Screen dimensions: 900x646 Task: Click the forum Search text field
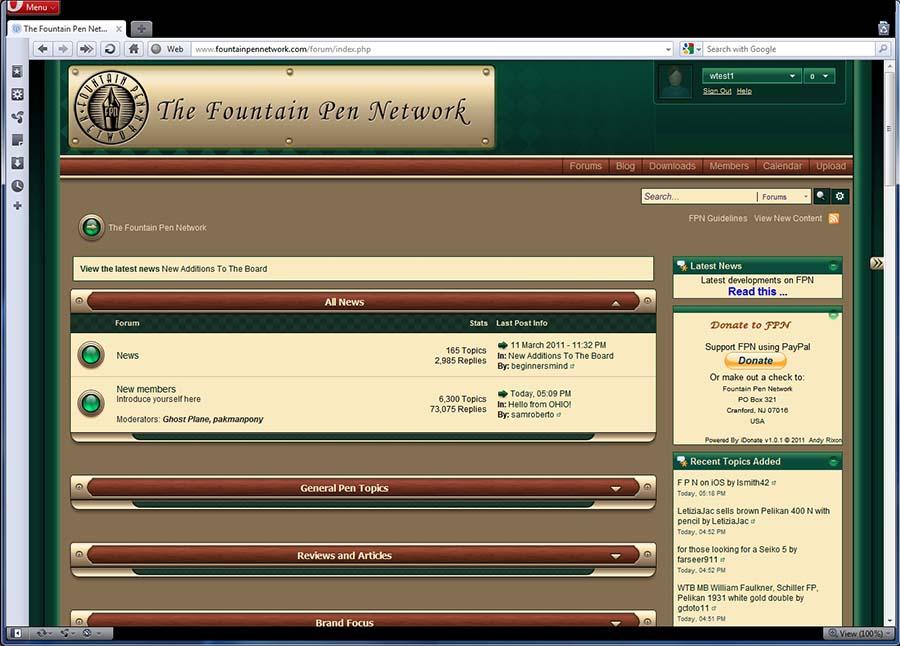coord(697,197)
